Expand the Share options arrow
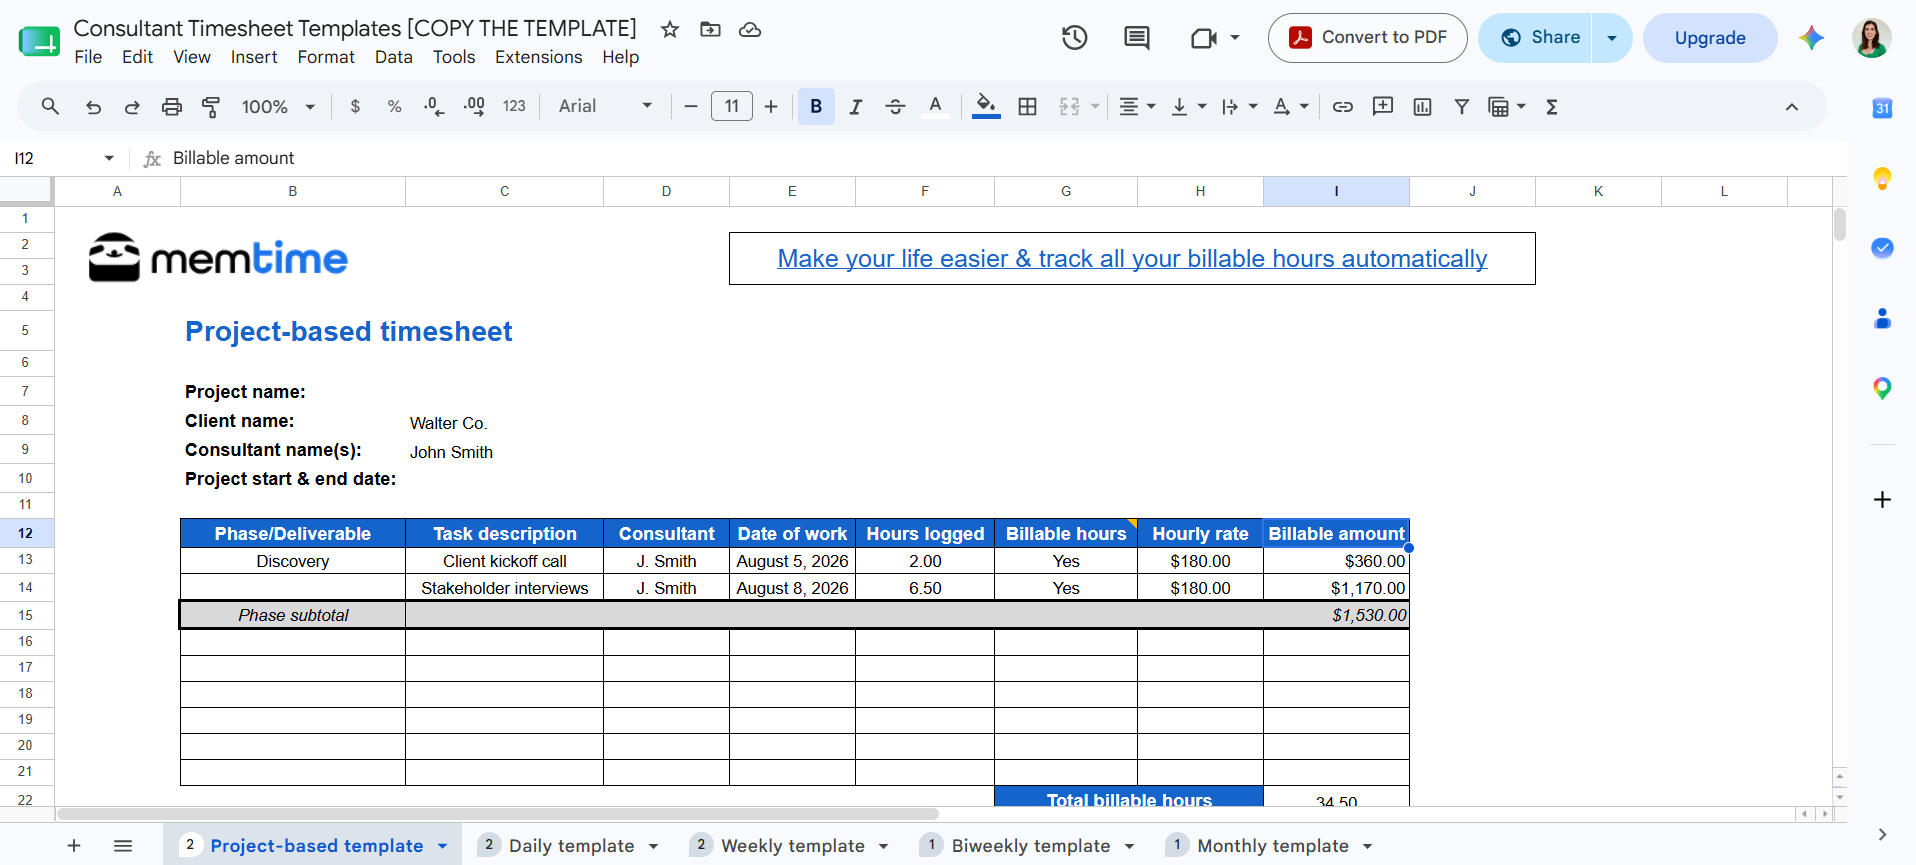 coord(1612,38)
